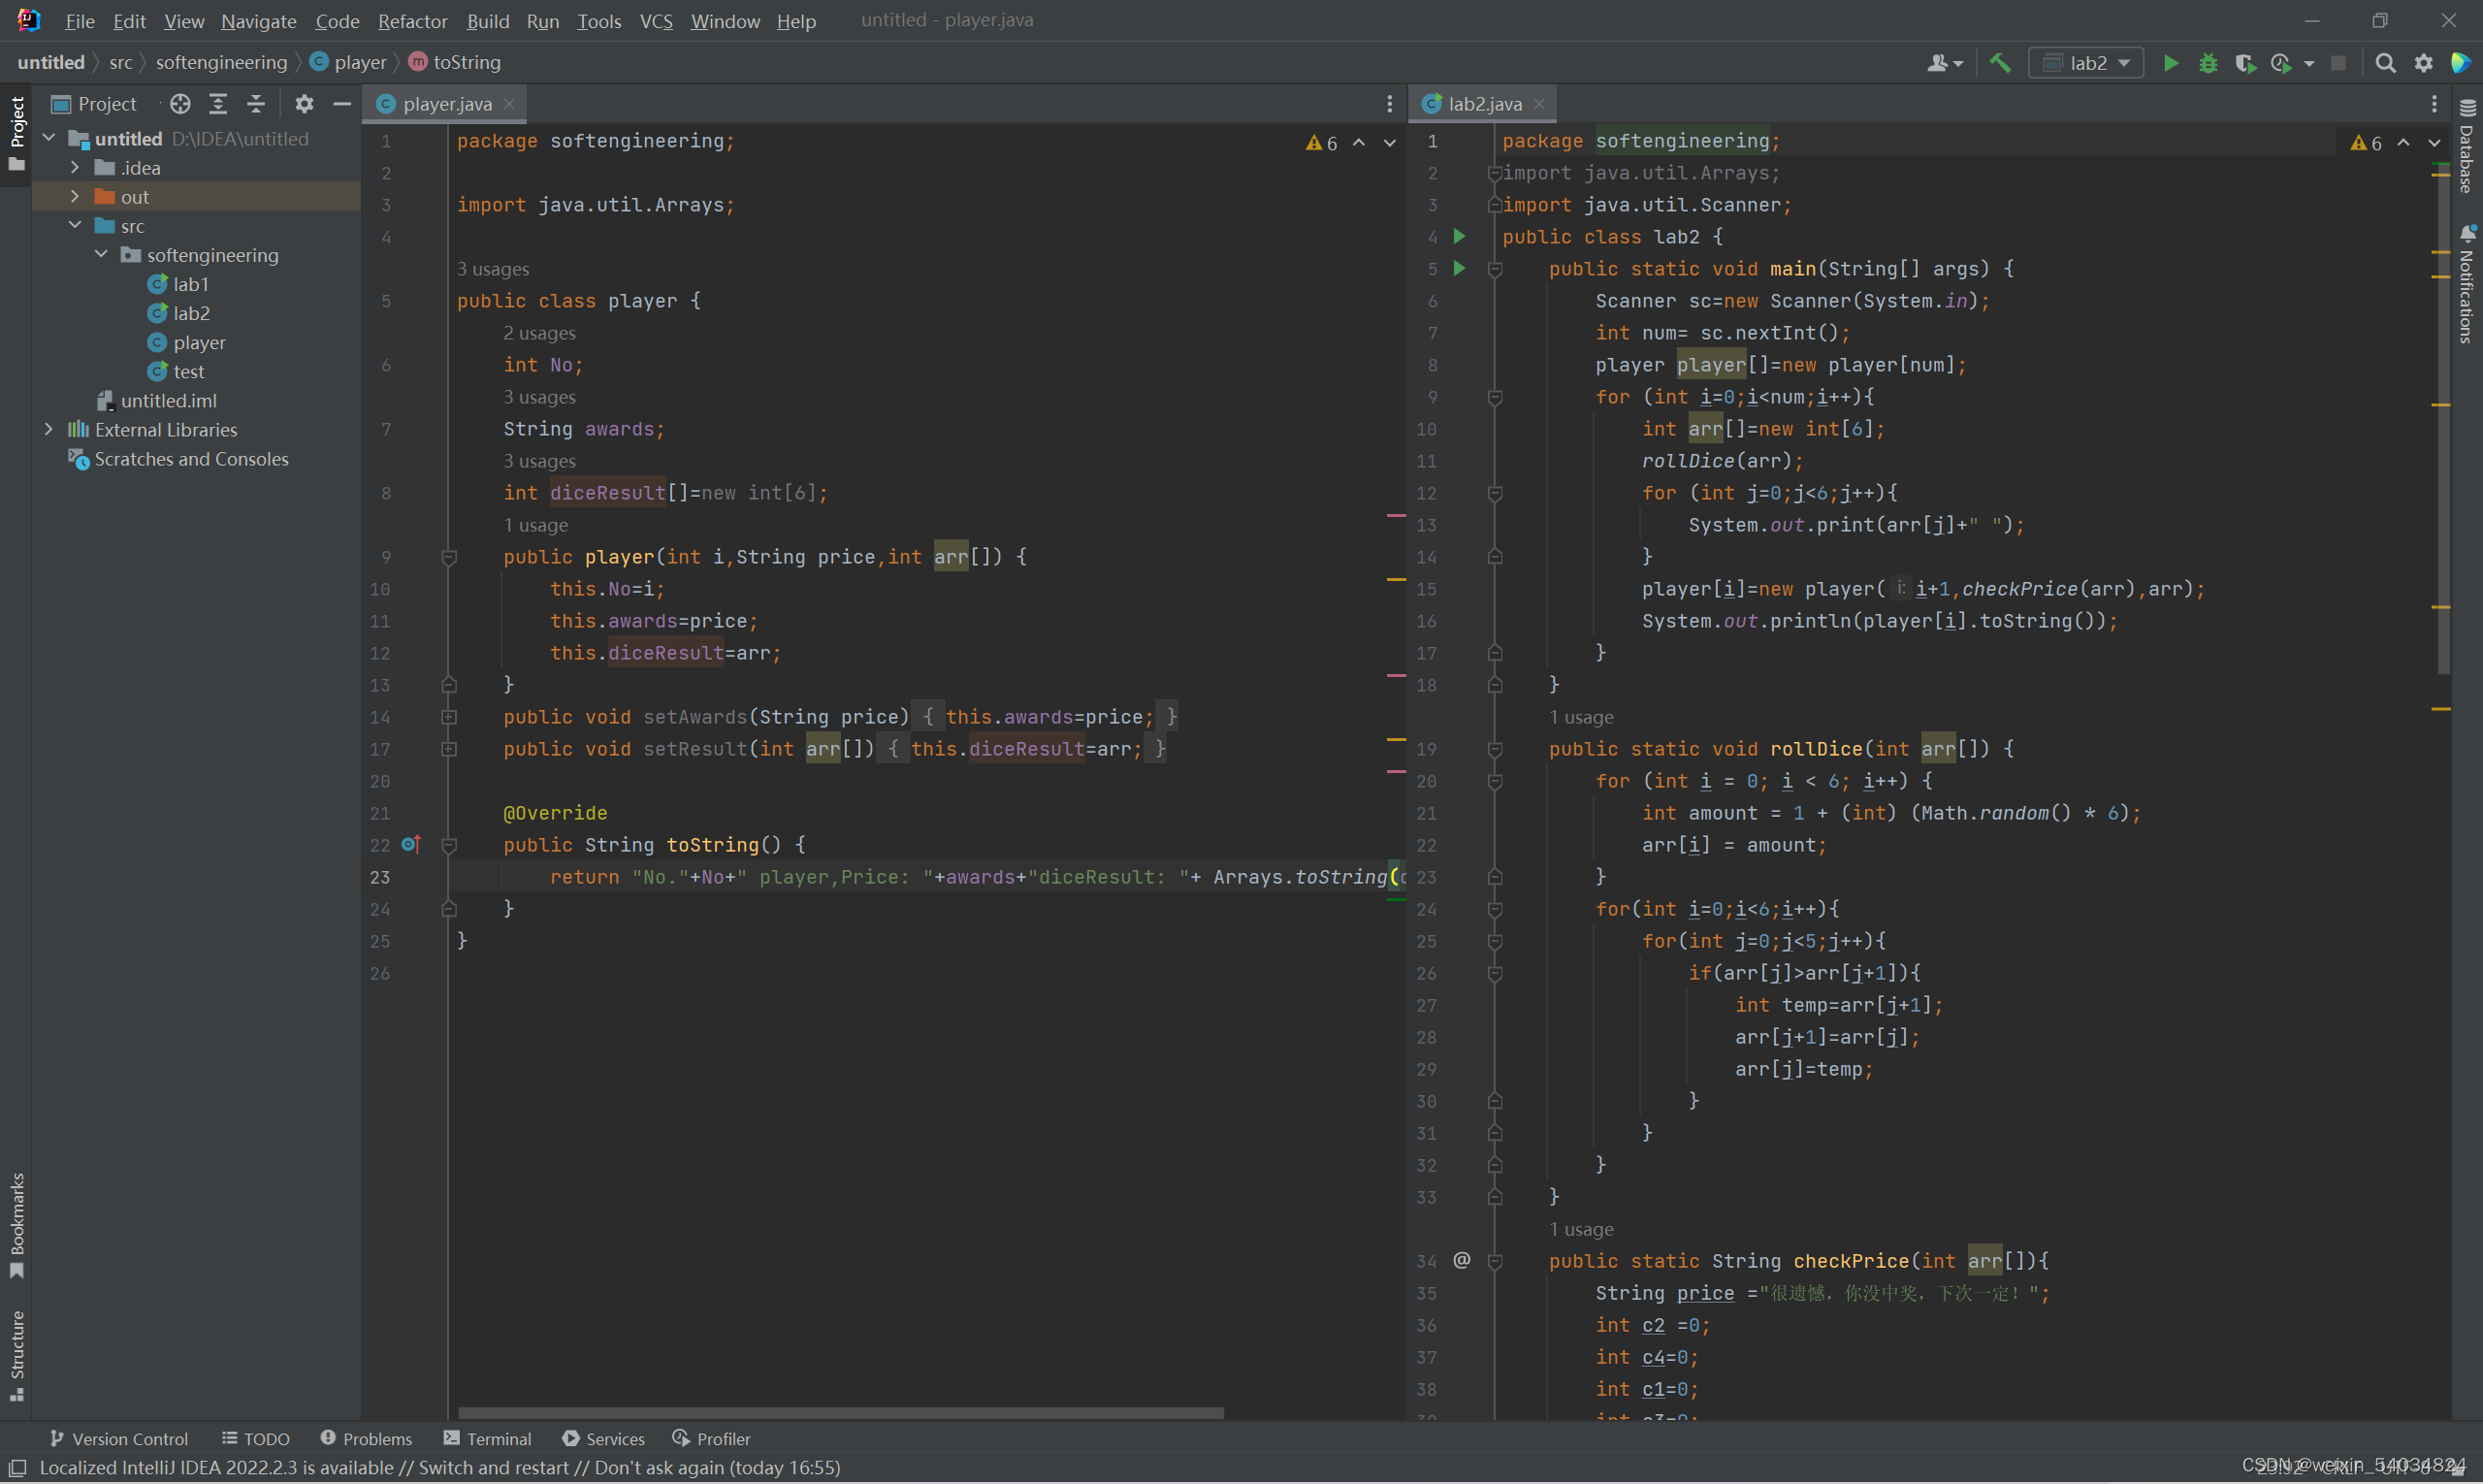Collapse the softengineering package
Image resolution: width=2483 pixels, height=1484 pixels.
tap(101, 254)
